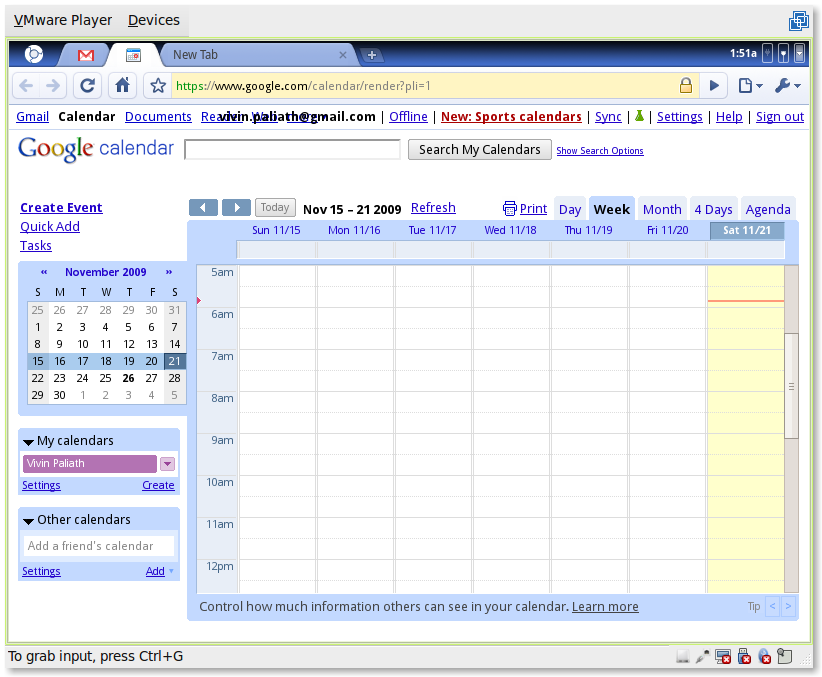Open the Gmail pinned tab

click(86, 55)
